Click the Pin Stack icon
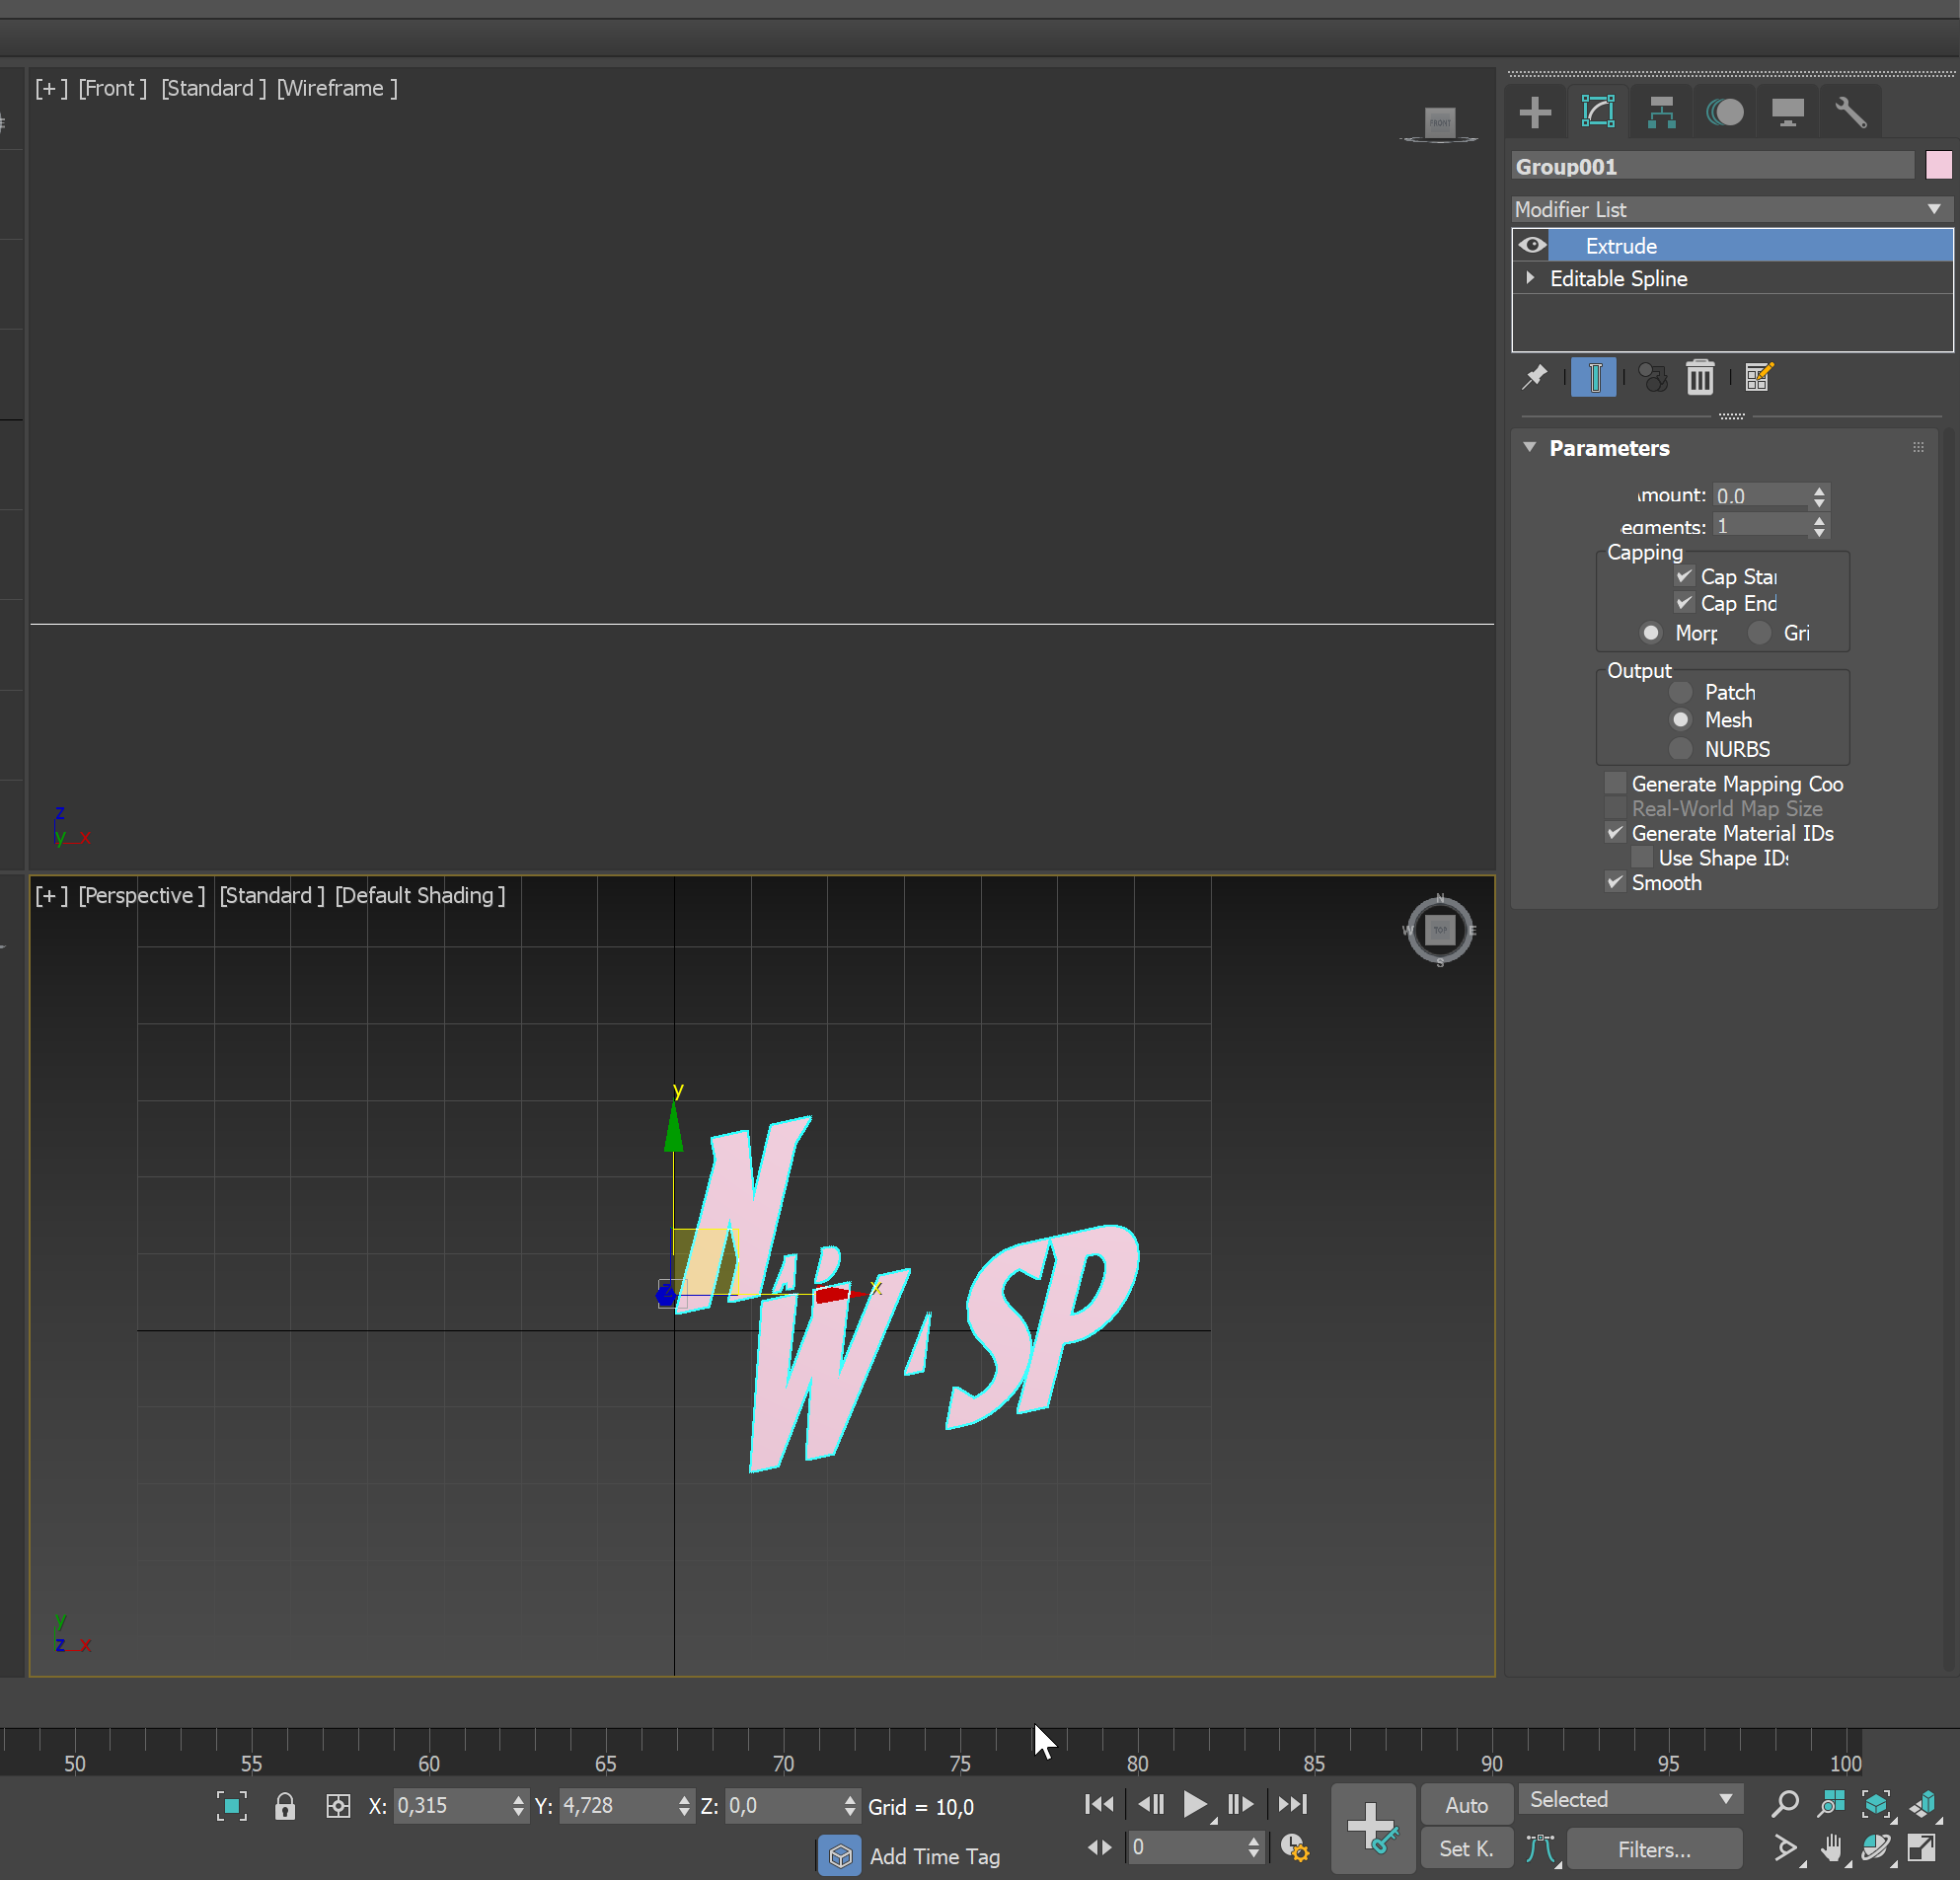 tap(1535, 377)
